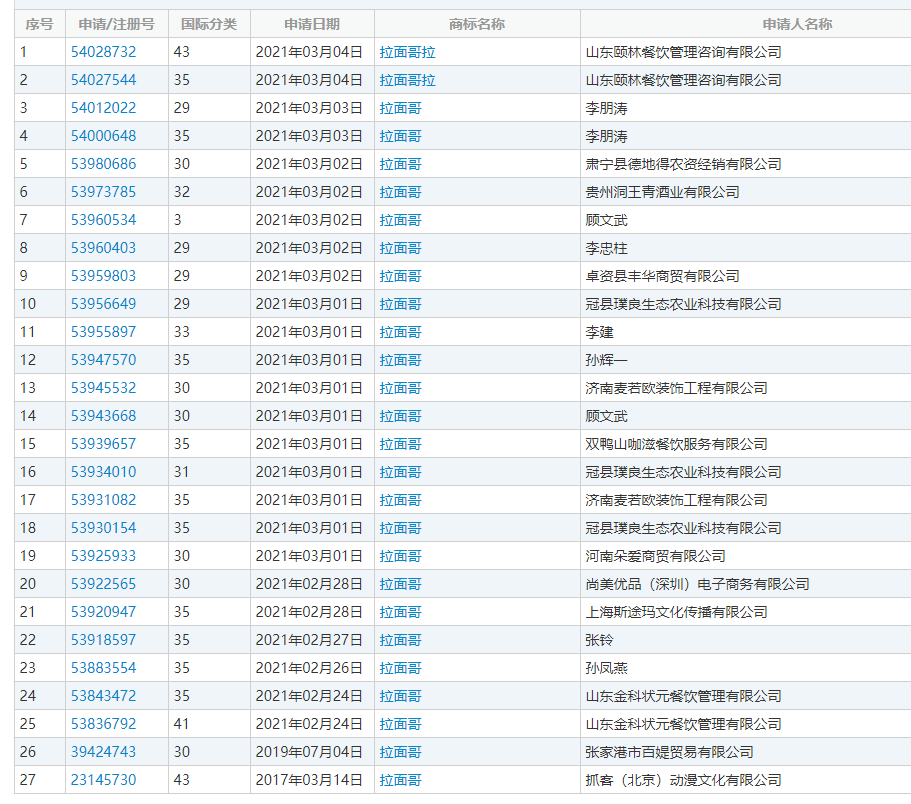Click the 申请/注册号 column header
The width and height of the screenshot is (911, 804).
tap(116, 24)
